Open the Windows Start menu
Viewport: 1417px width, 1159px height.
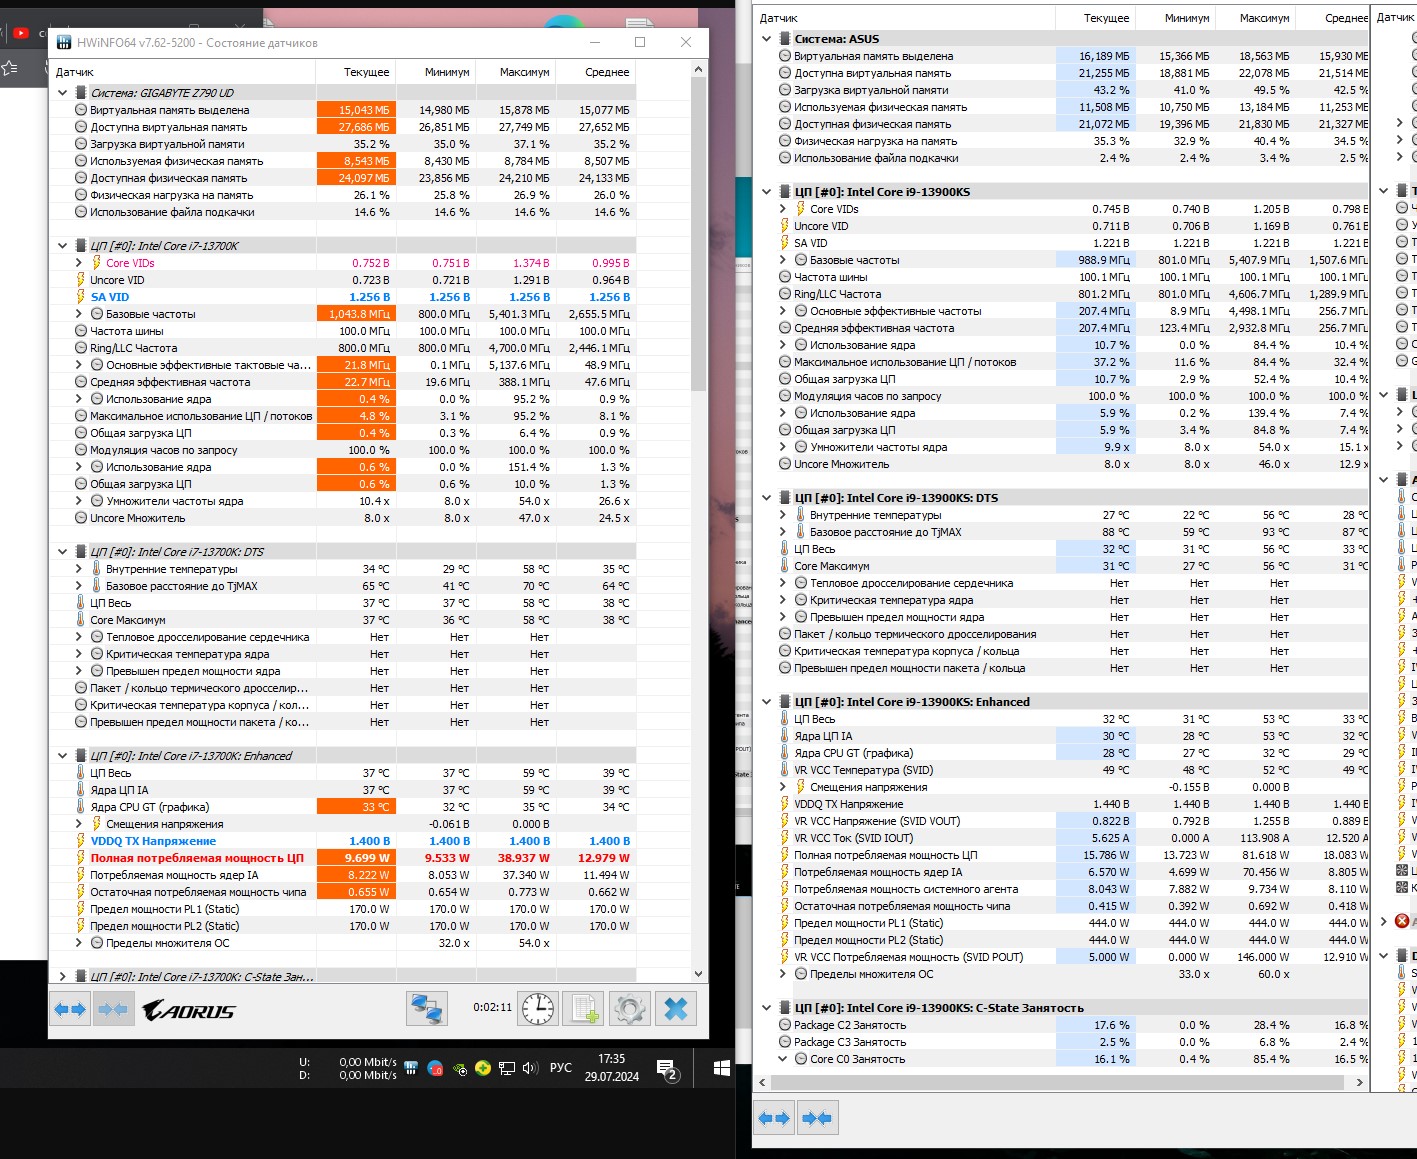click(722, 1068)
